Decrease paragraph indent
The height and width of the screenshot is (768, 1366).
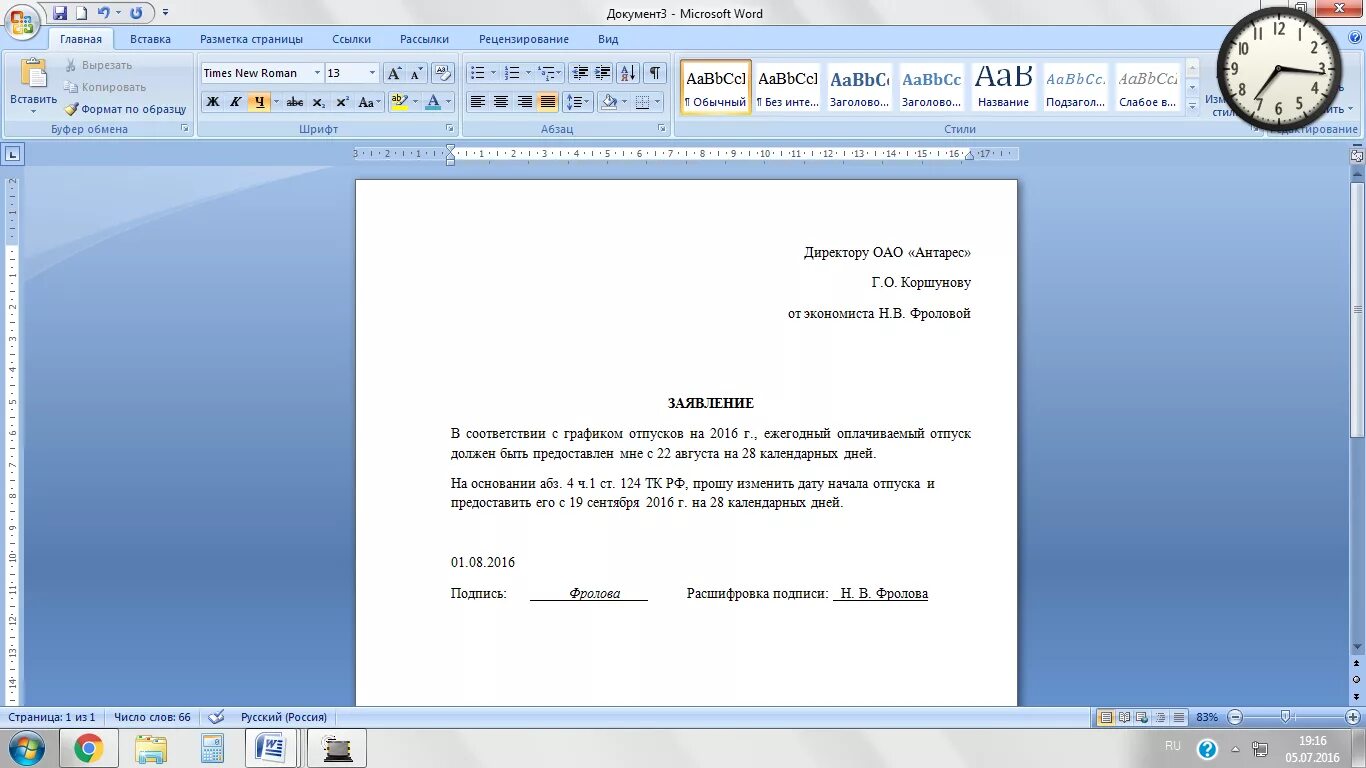pos(580,73)
